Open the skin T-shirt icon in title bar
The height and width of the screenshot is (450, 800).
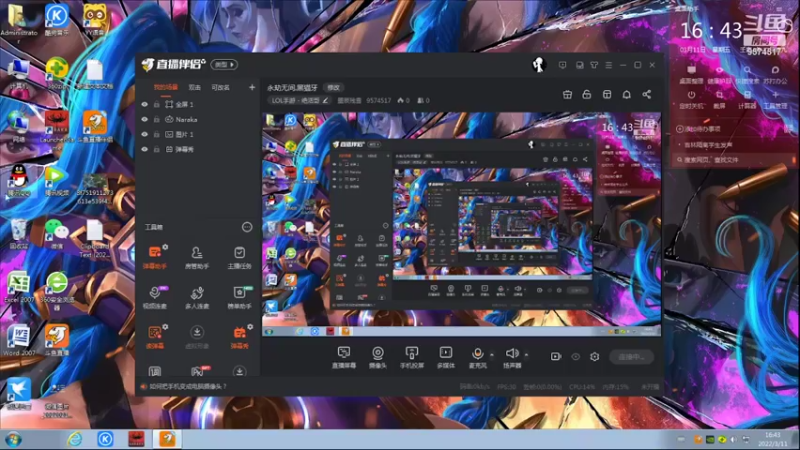(594, 65)
